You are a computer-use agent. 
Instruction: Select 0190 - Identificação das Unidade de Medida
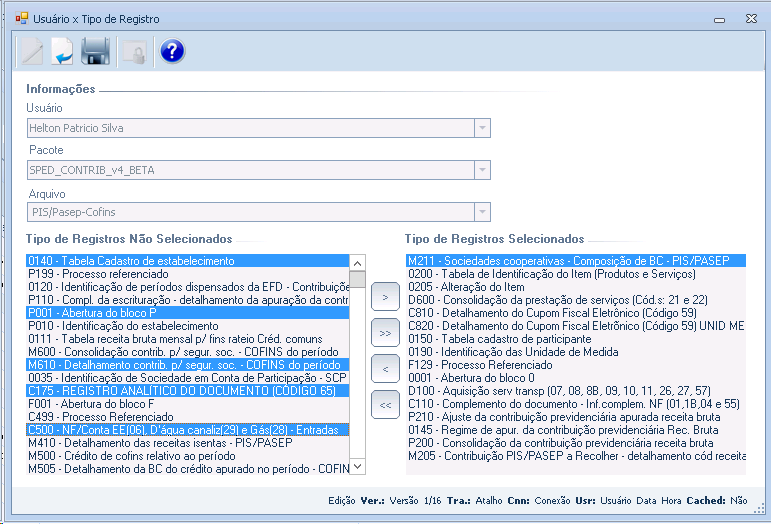pyautogui.click(x=576, y=352)
